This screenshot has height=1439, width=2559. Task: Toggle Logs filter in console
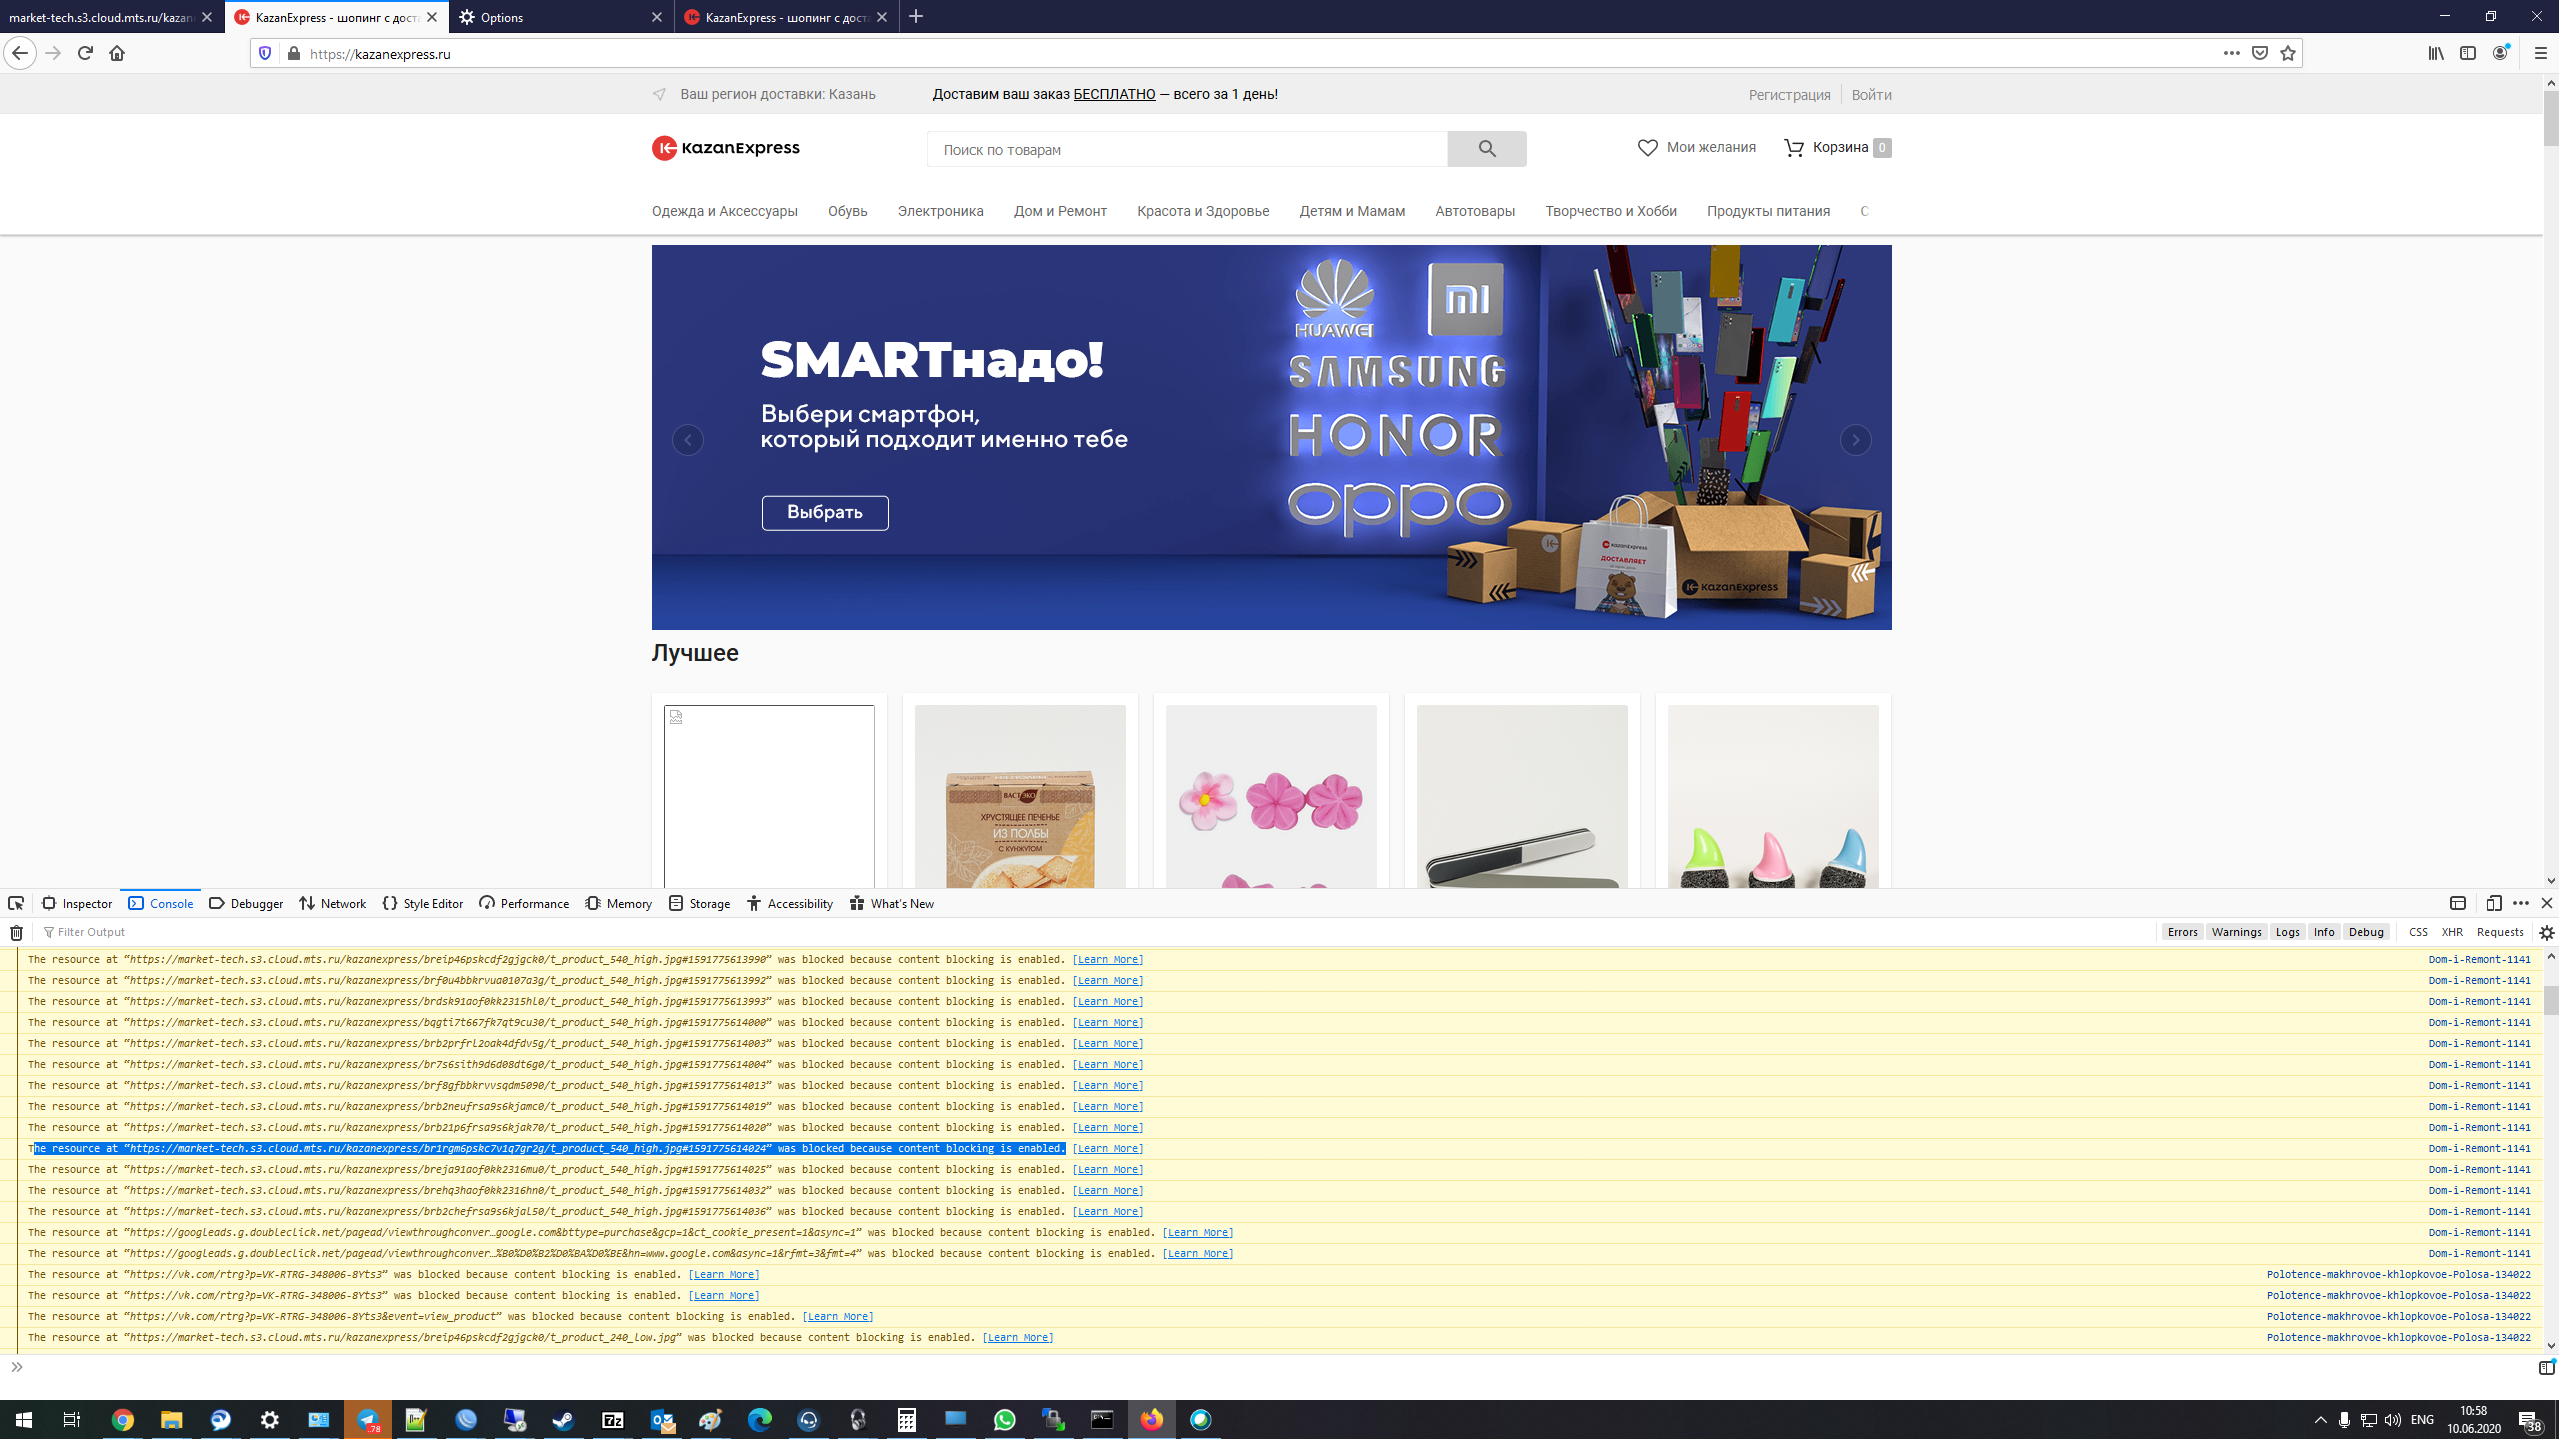coord(2287,932)
